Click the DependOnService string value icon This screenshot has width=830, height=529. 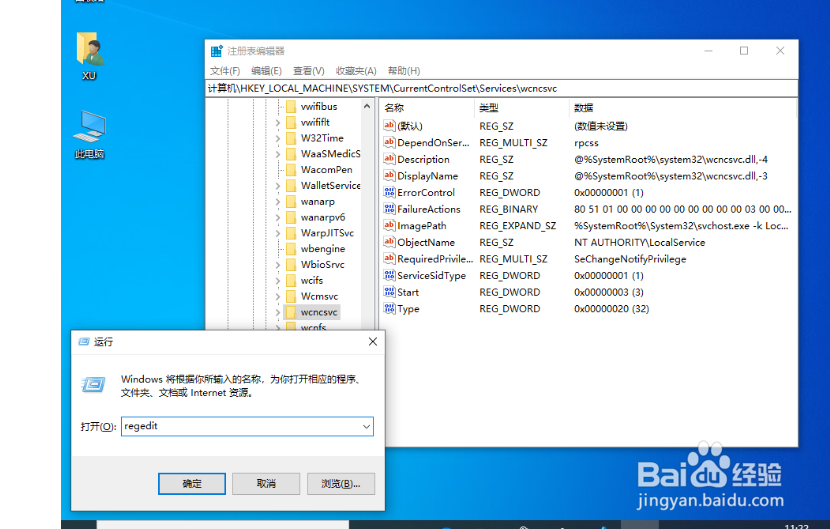coord(389,142)
